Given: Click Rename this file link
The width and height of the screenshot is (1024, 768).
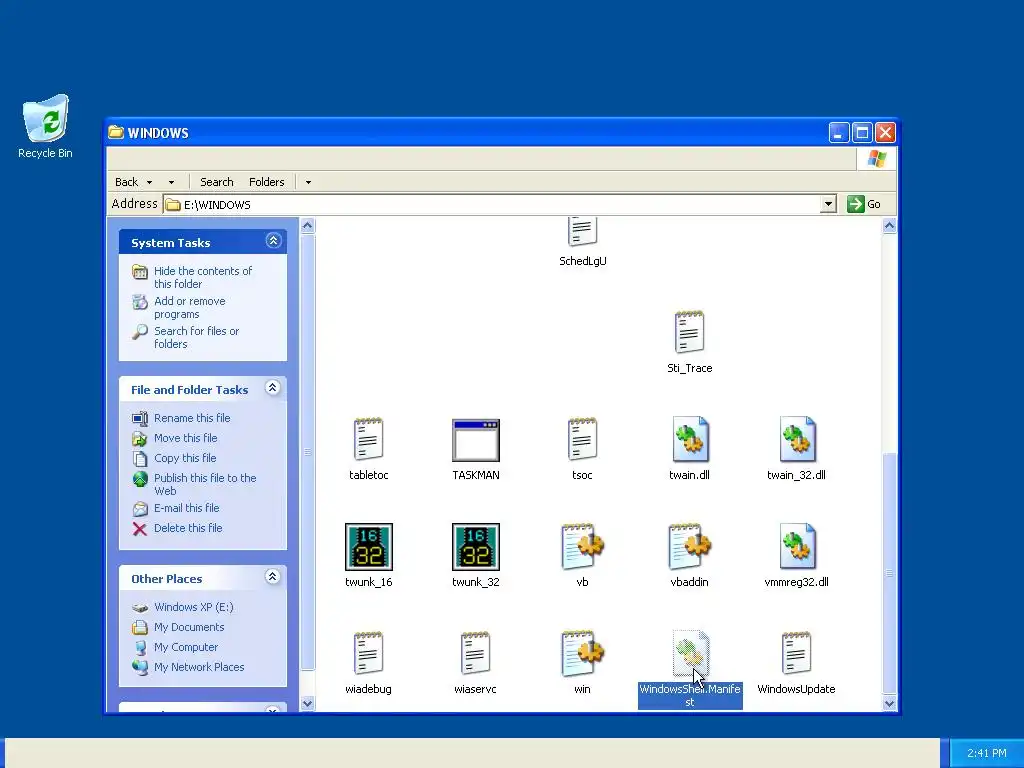Looking at the screenshot, I should [192, 418].
